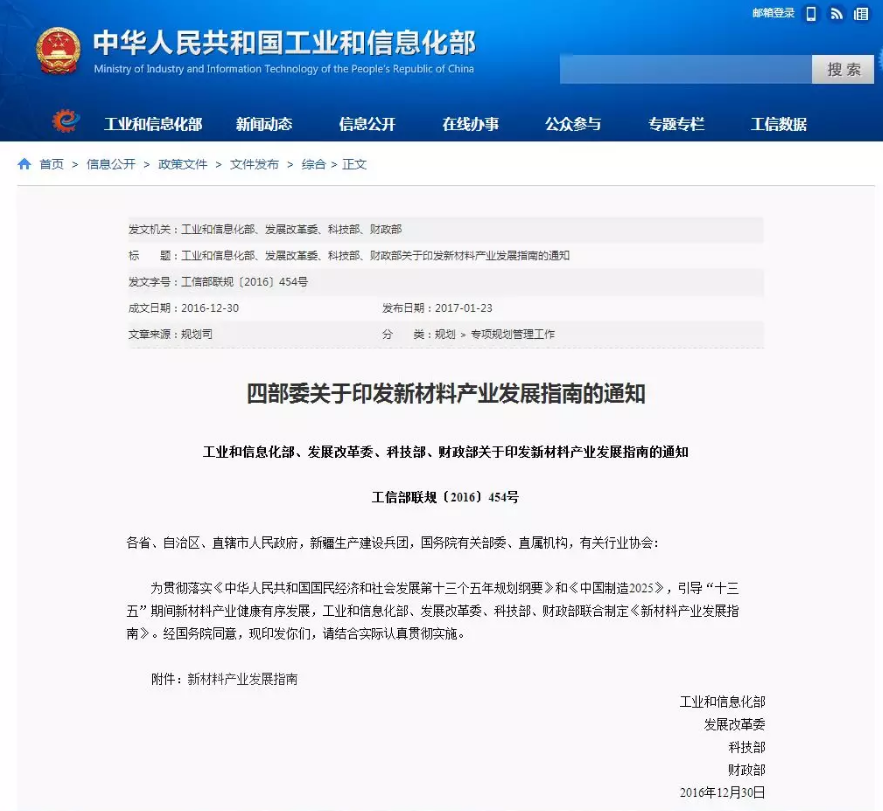Open the 工信数据 menu item
Screen dimensions: 883x811
click(x=779, y=124)
